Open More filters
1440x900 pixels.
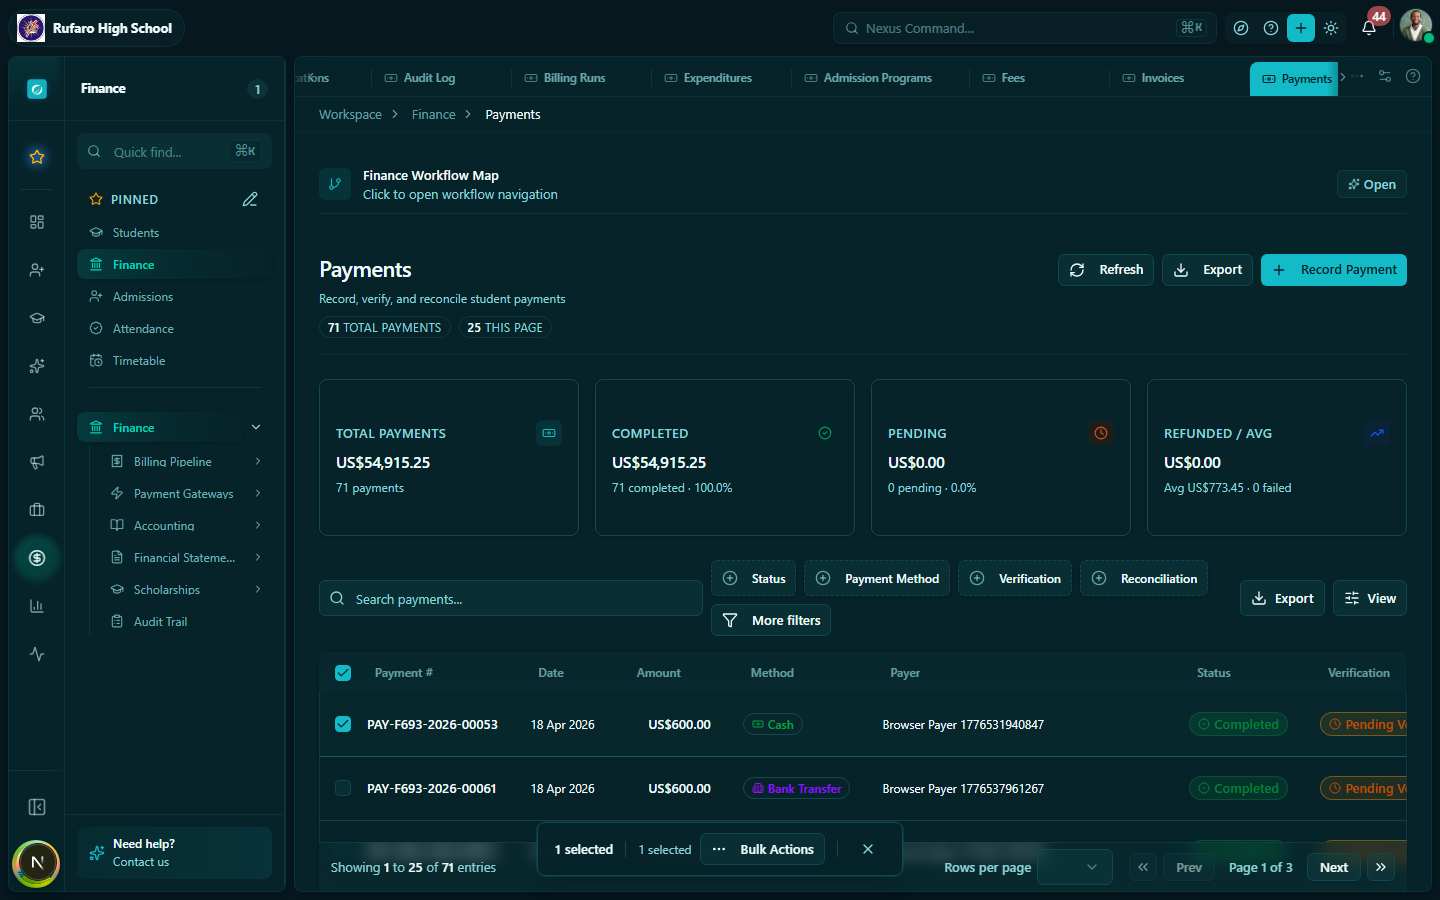click(771, 620)
